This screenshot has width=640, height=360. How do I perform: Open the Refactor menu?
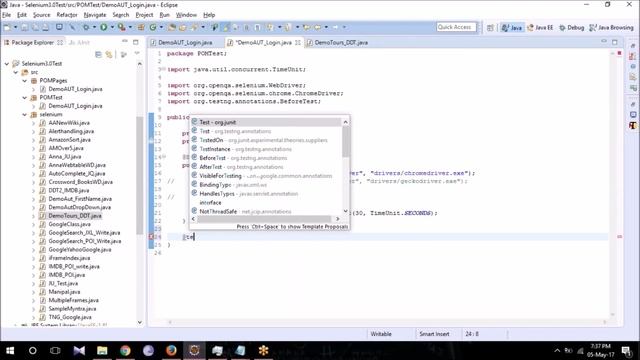[x=67, y=15]
